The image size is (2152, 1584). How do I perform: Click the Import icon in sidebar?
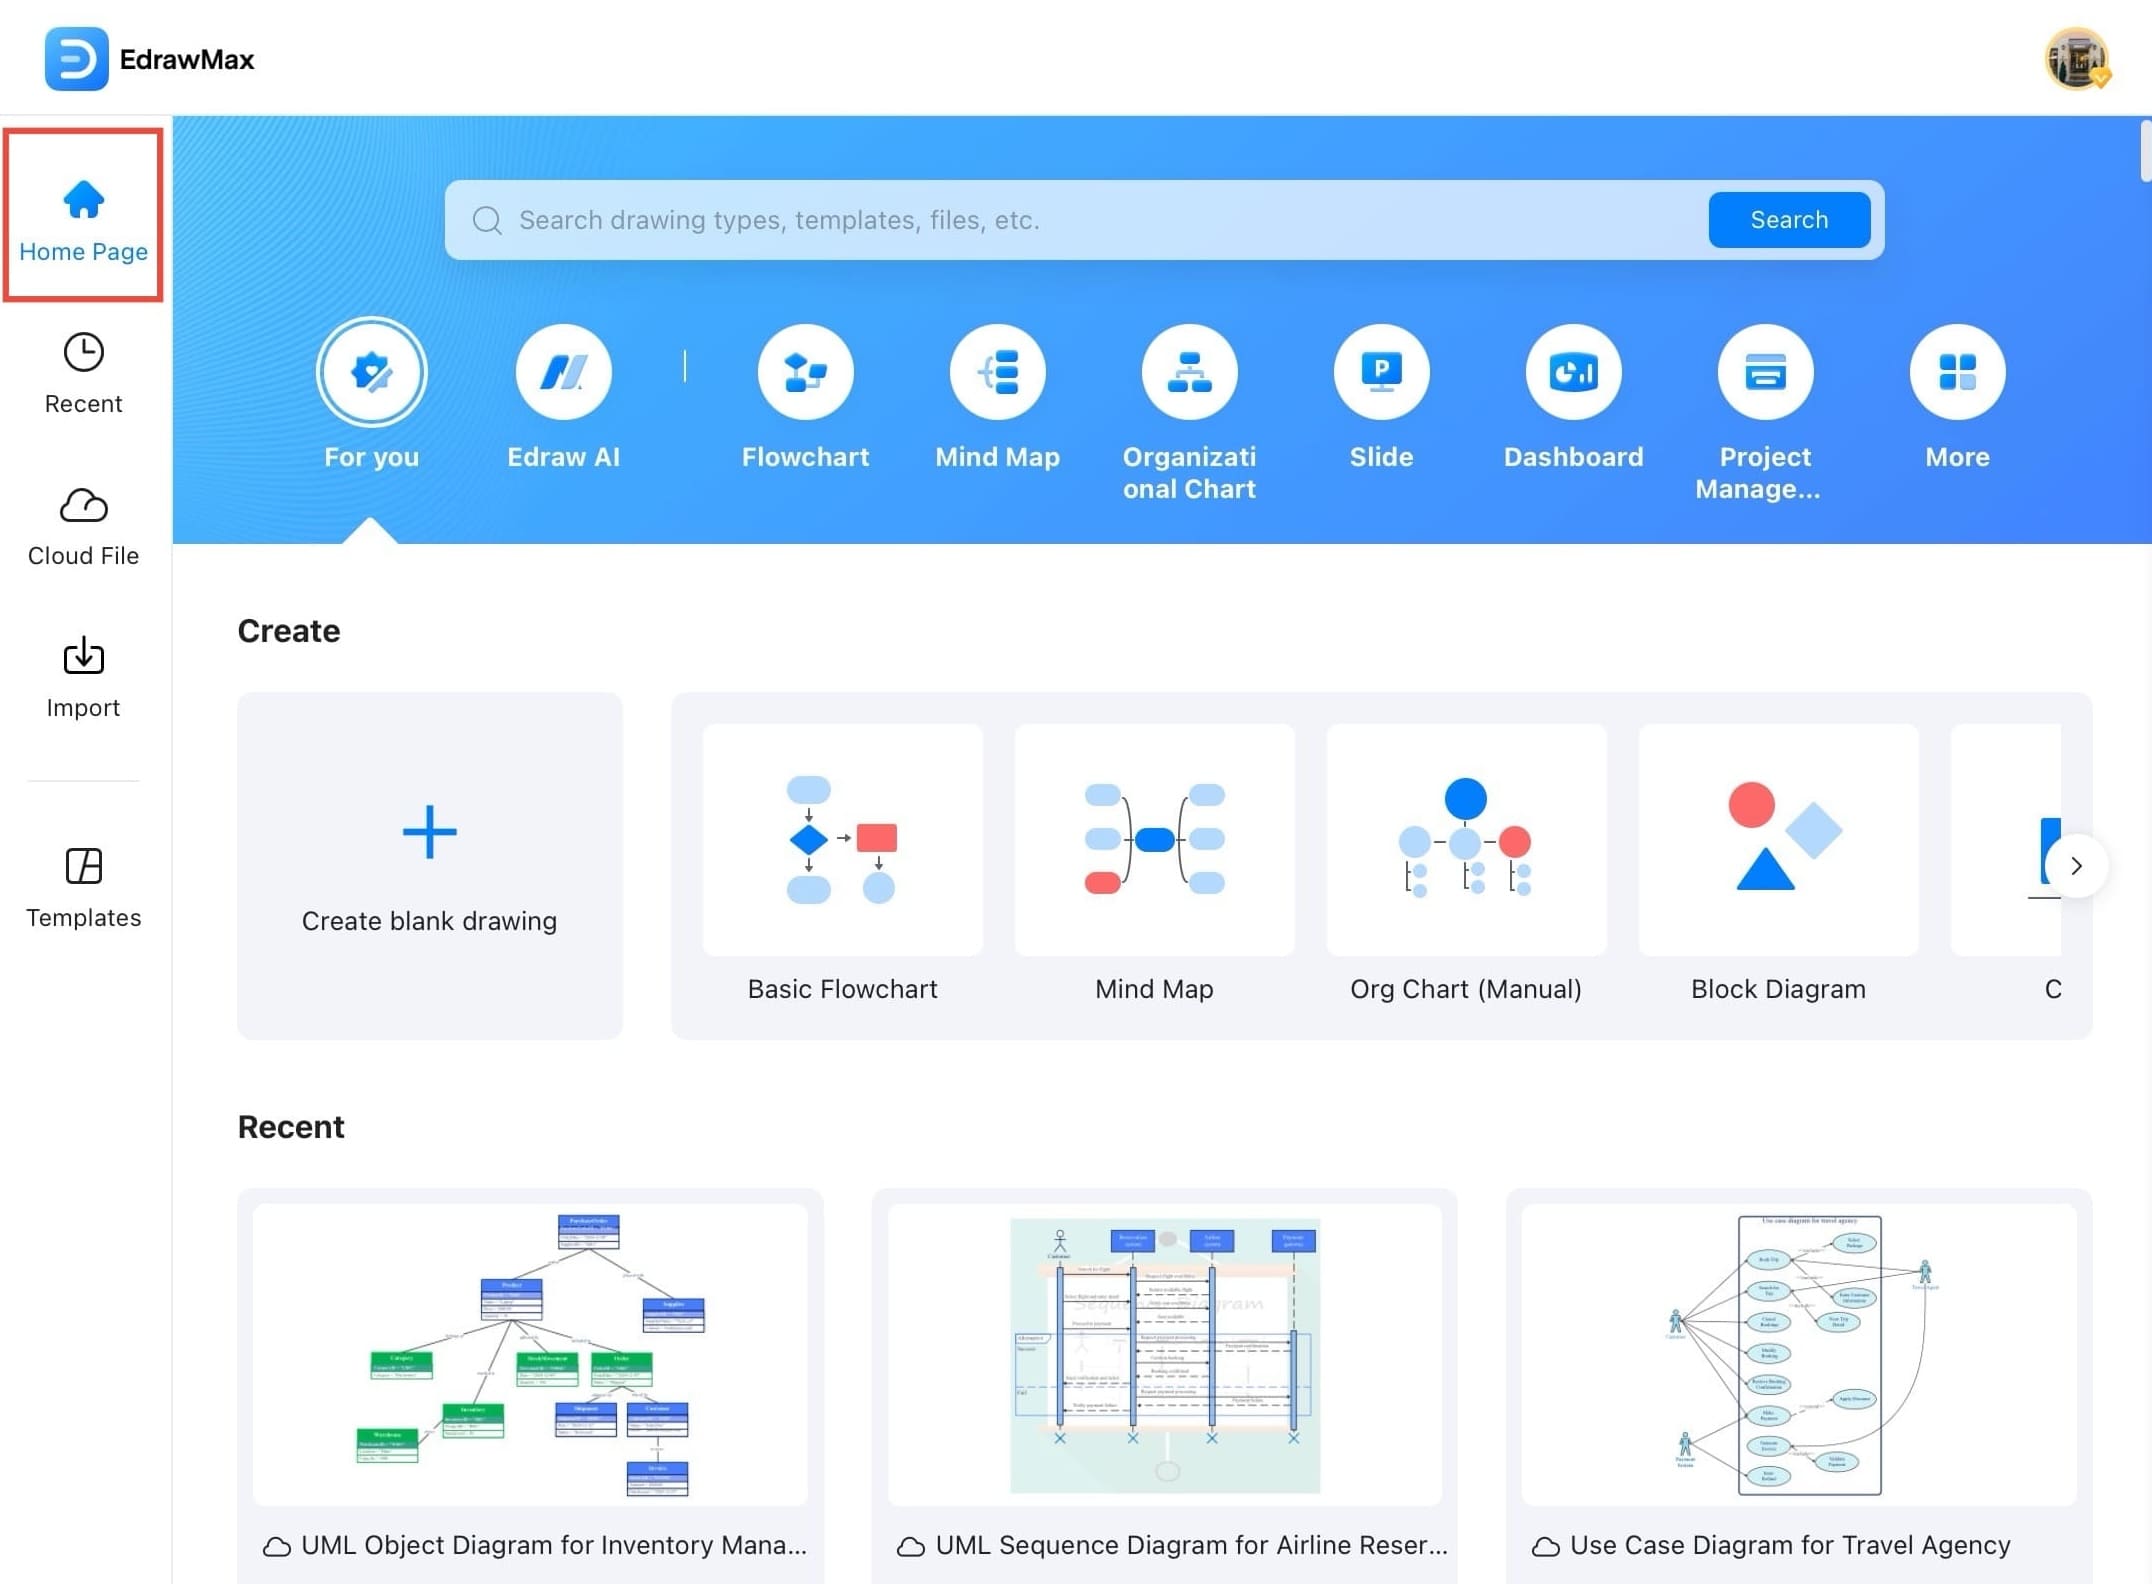point(83,657)
